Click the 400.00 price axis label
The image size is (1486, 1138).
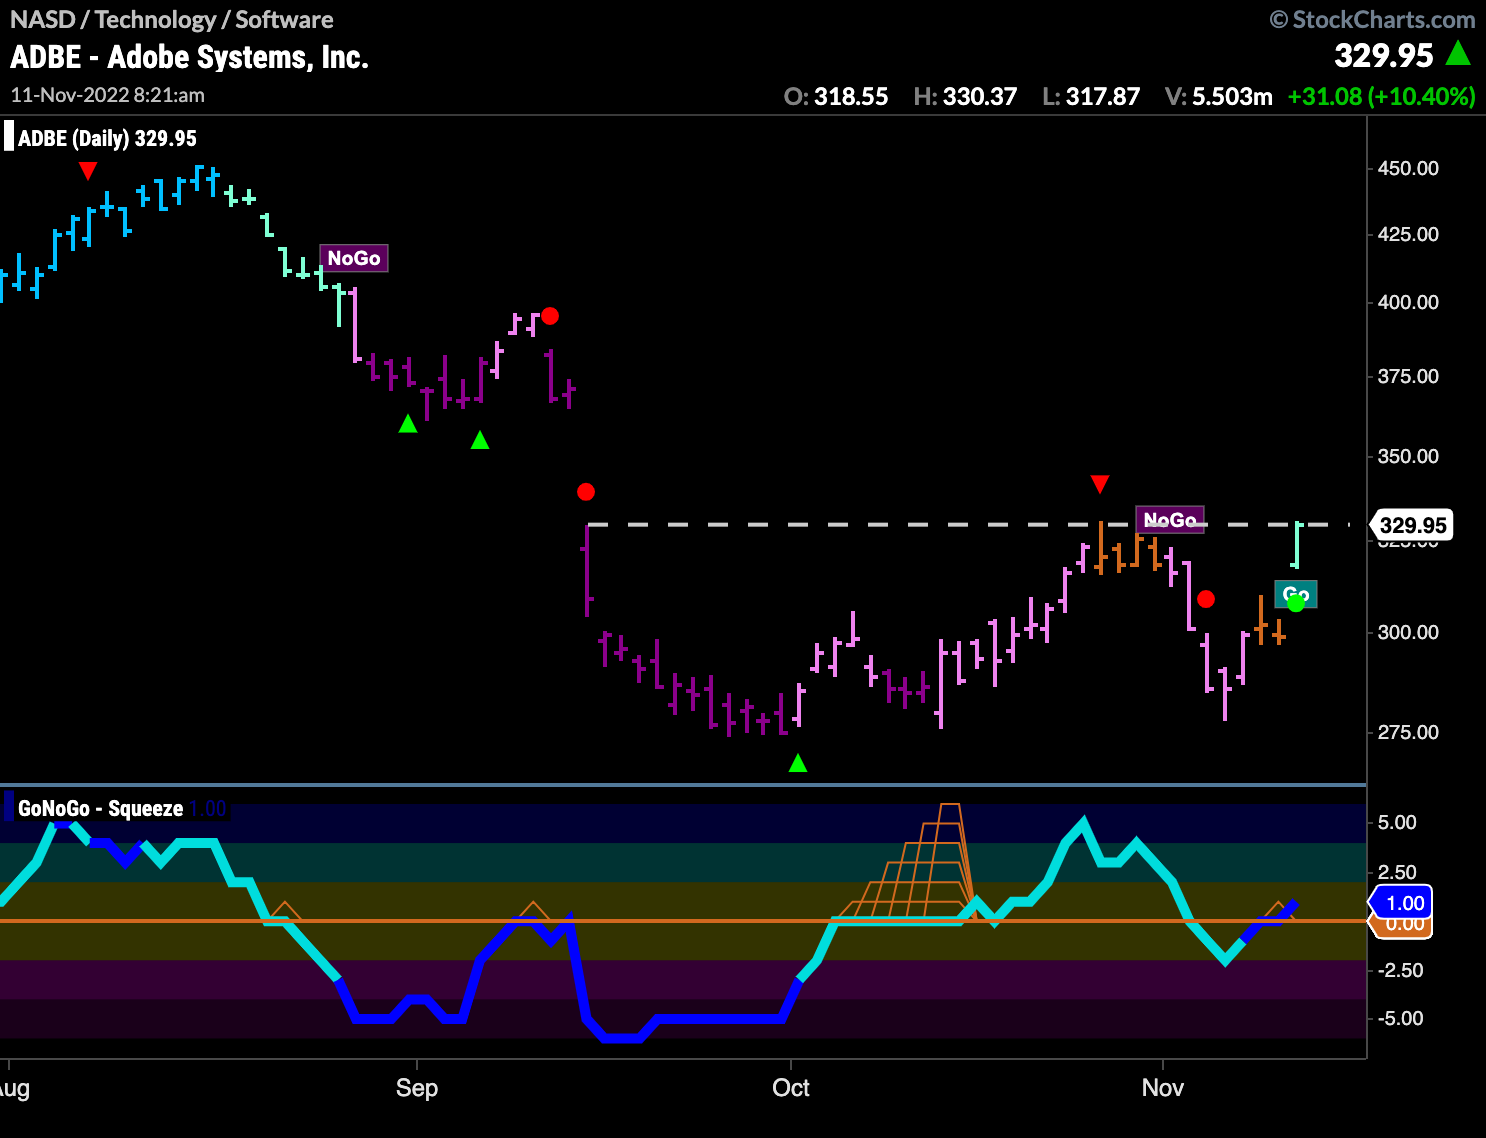point(1408,302)
